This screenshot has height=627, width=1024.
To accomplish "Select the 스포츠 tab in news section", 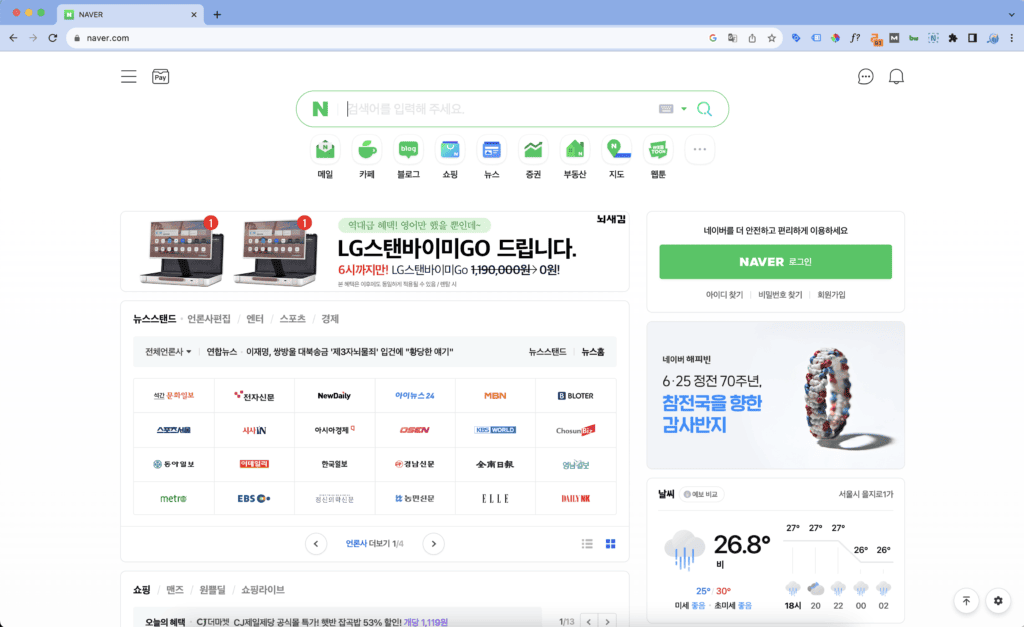I will (292, 319).
